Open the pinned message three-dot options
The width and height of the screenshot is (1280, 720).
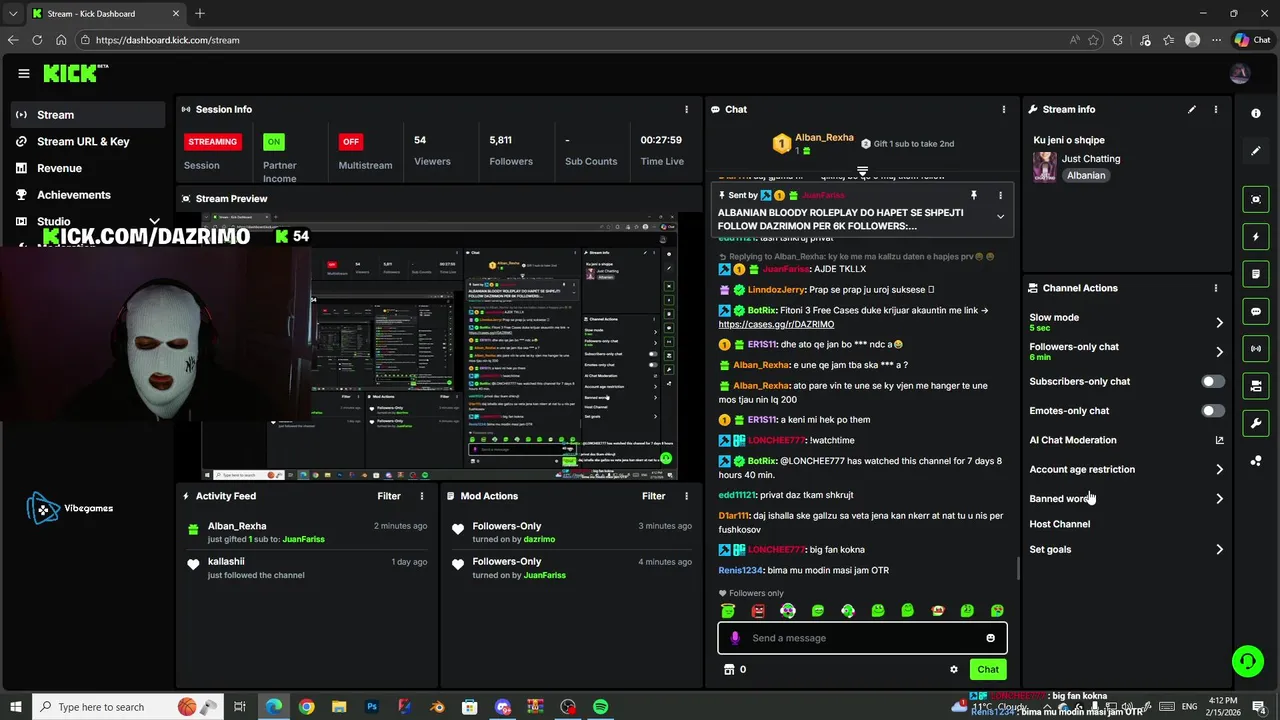click(1000, 195)
